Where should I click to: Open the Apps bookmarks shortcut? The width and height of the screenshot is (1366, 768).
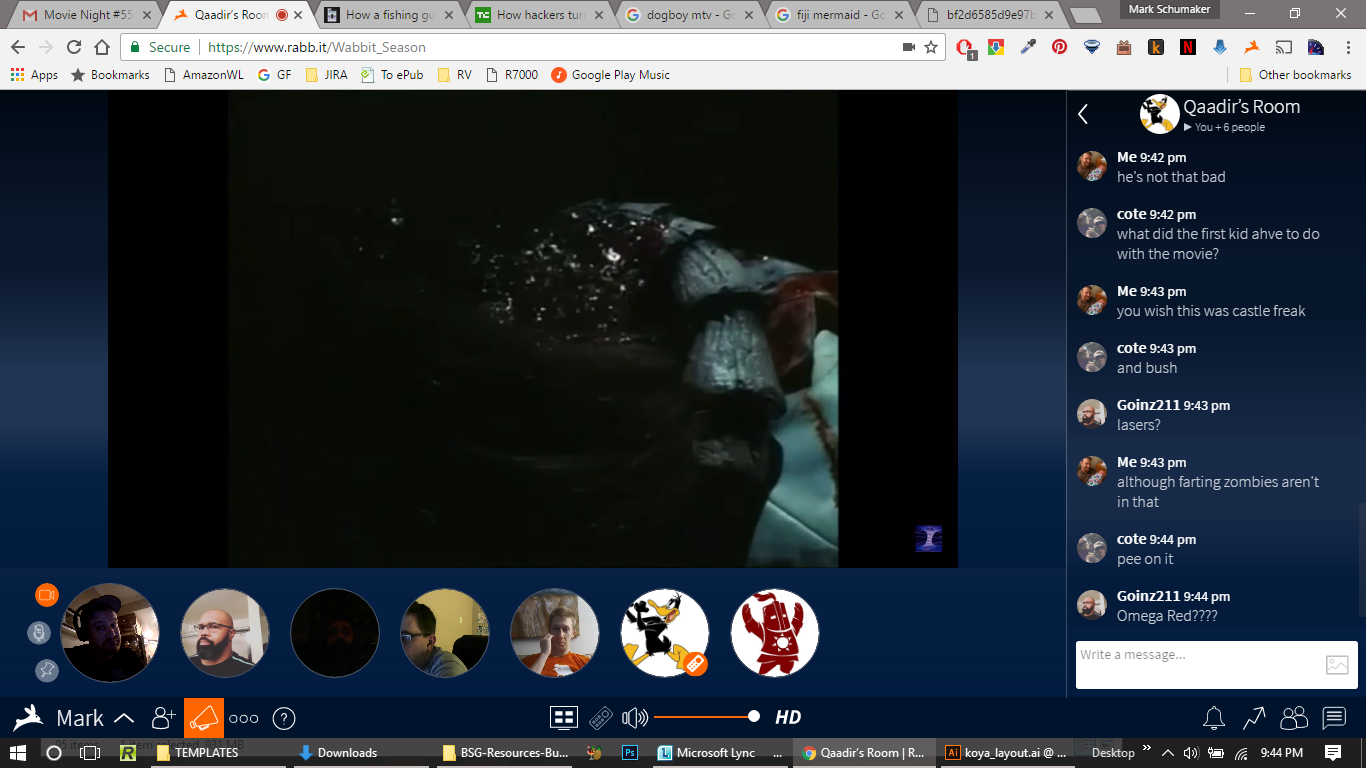tap(34, 75)
